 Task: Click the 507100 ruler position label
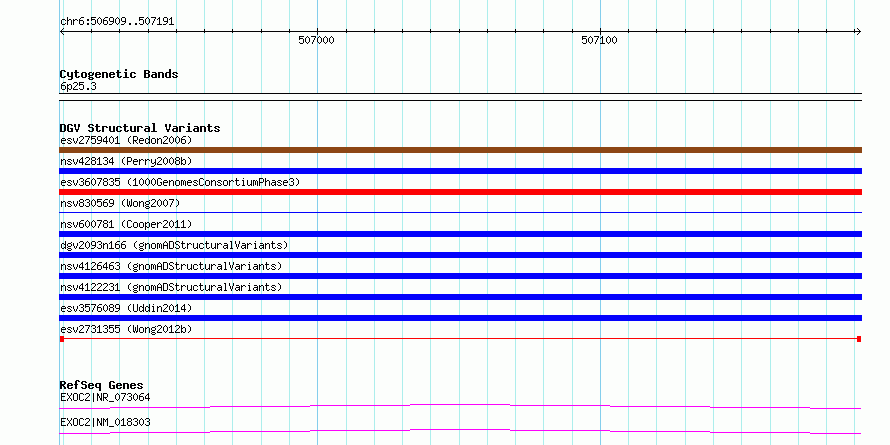599,40
